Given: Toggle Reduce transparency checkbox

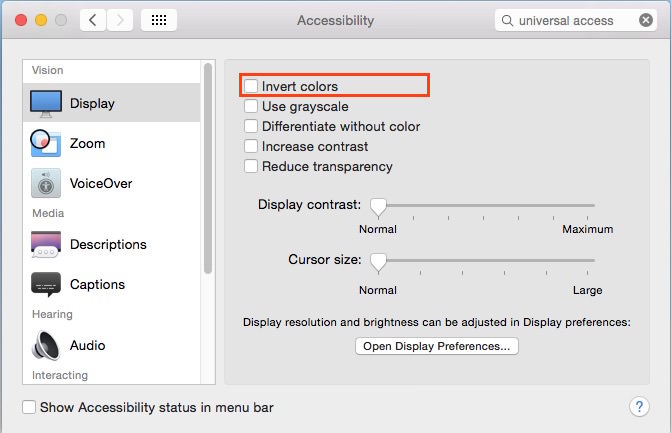Looking at the screenshot, I should 251,166.
